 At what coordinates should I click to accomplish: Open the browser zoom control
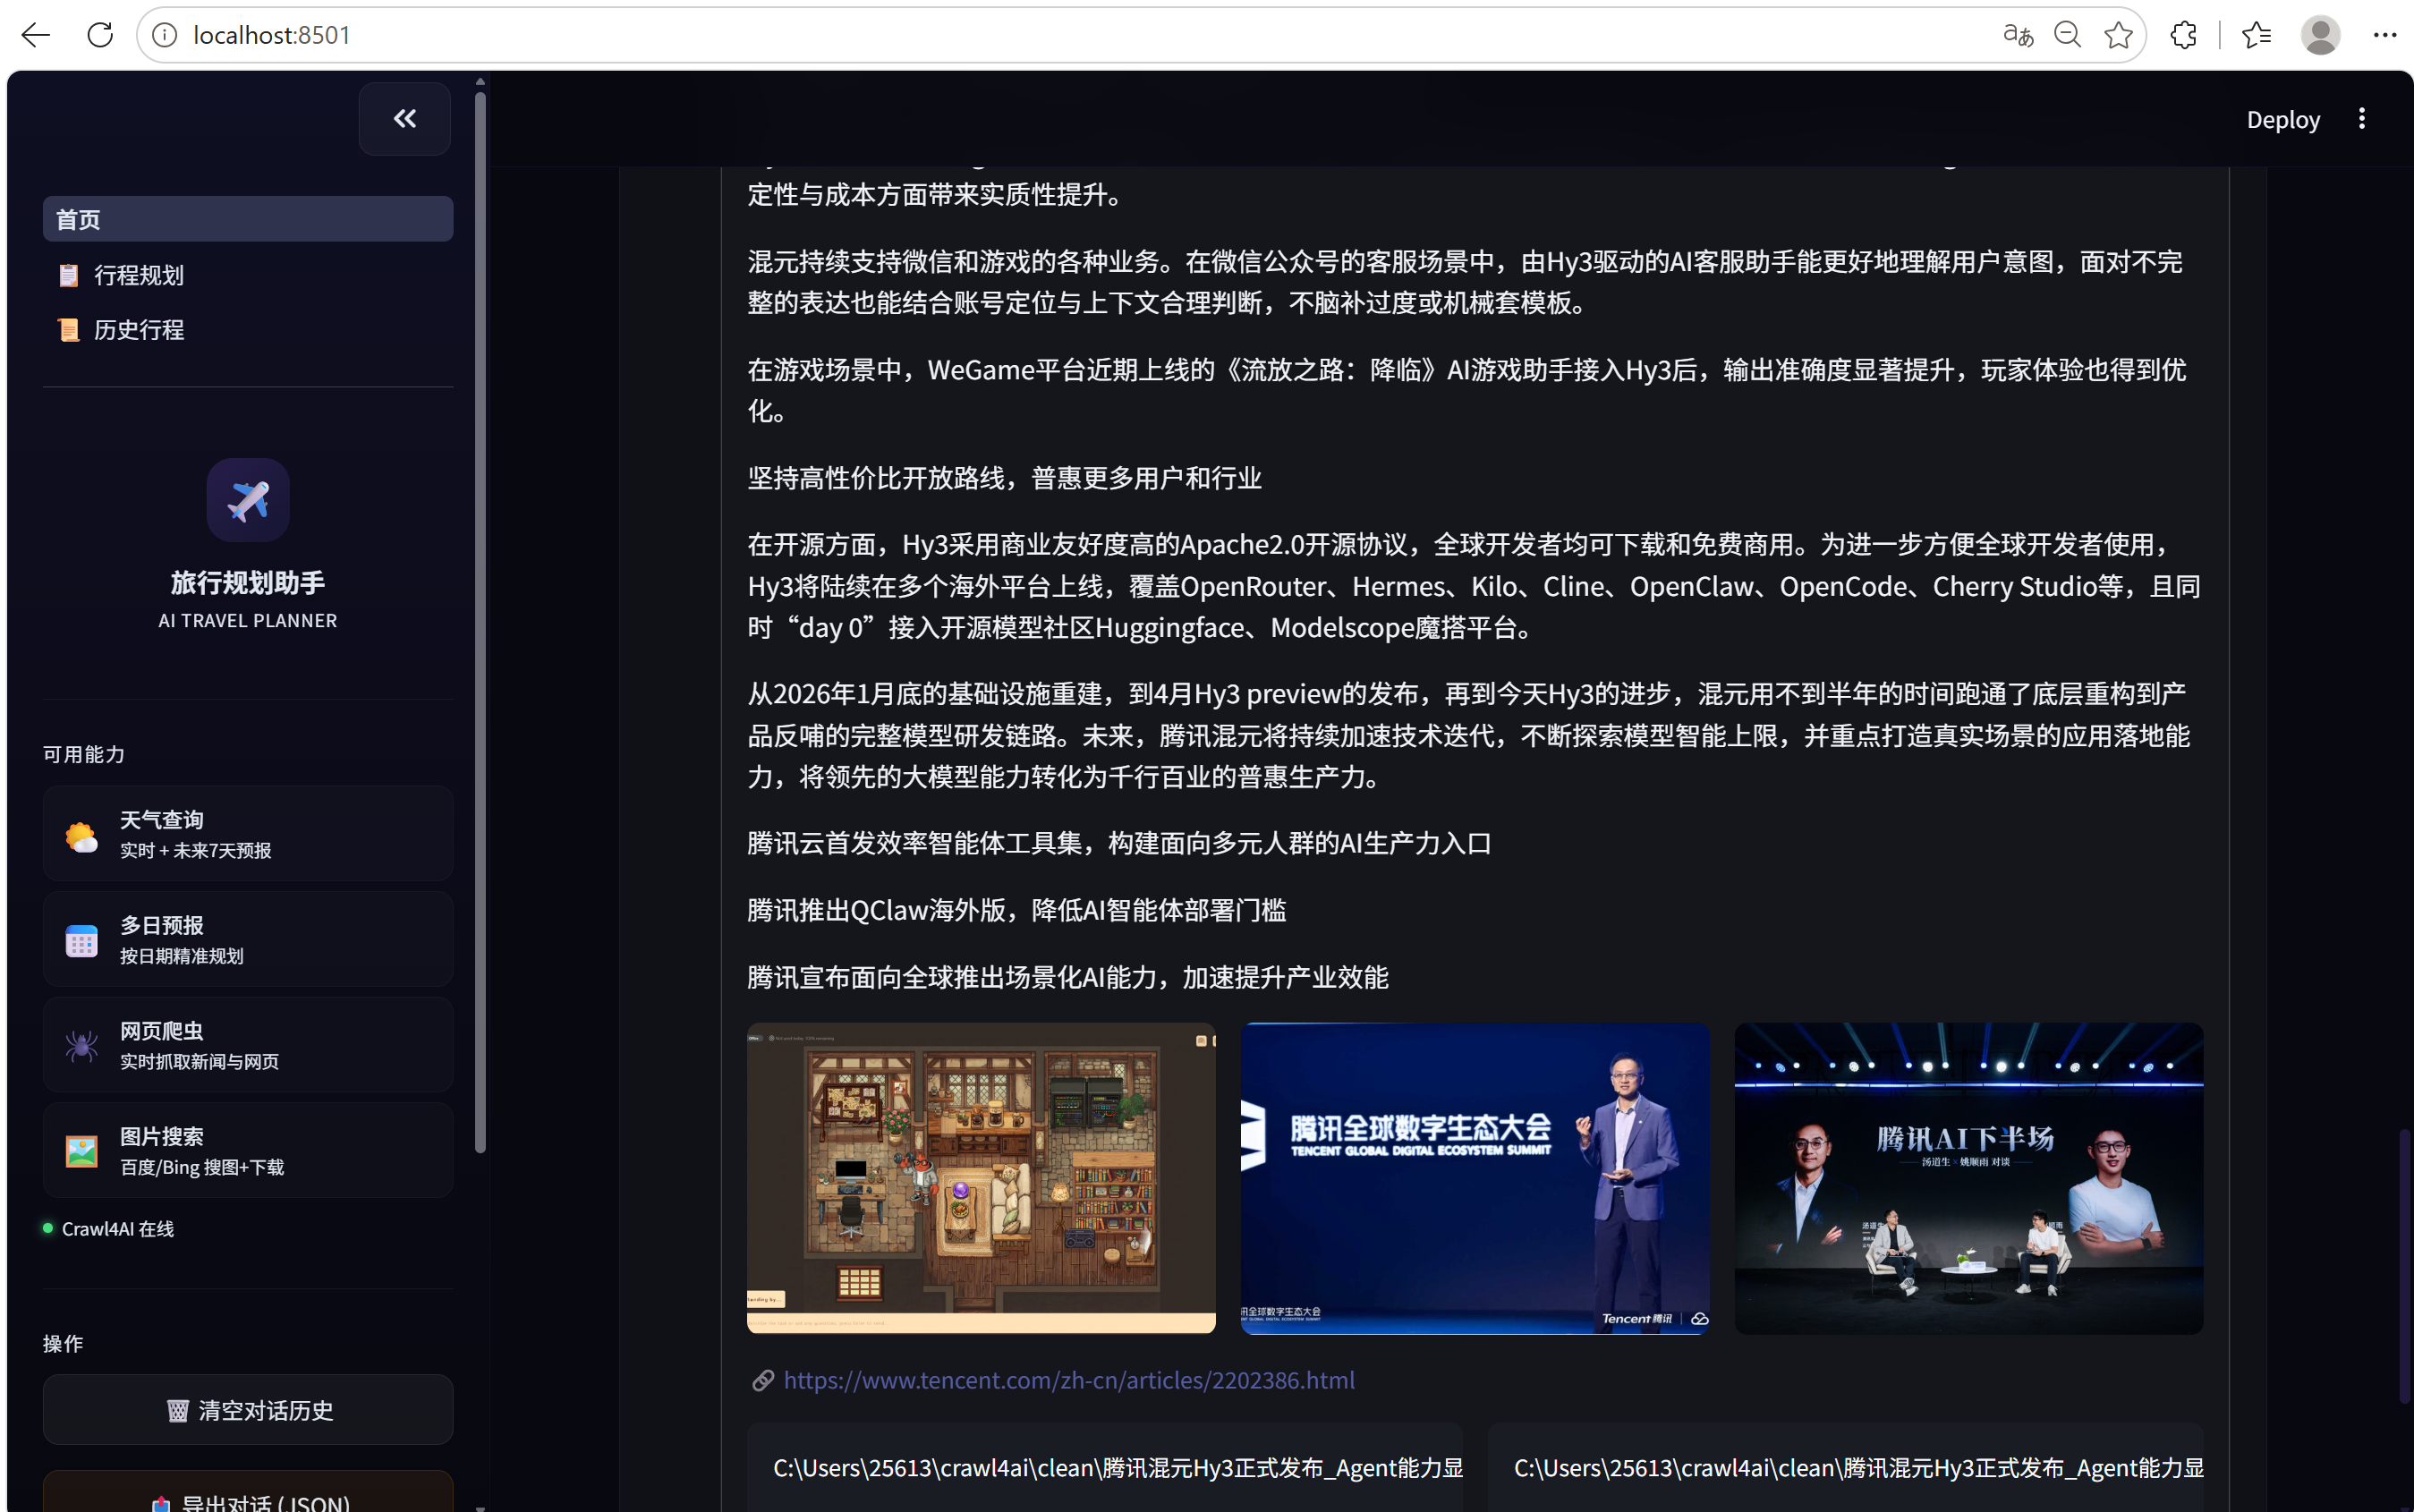tap(2067, 35)
